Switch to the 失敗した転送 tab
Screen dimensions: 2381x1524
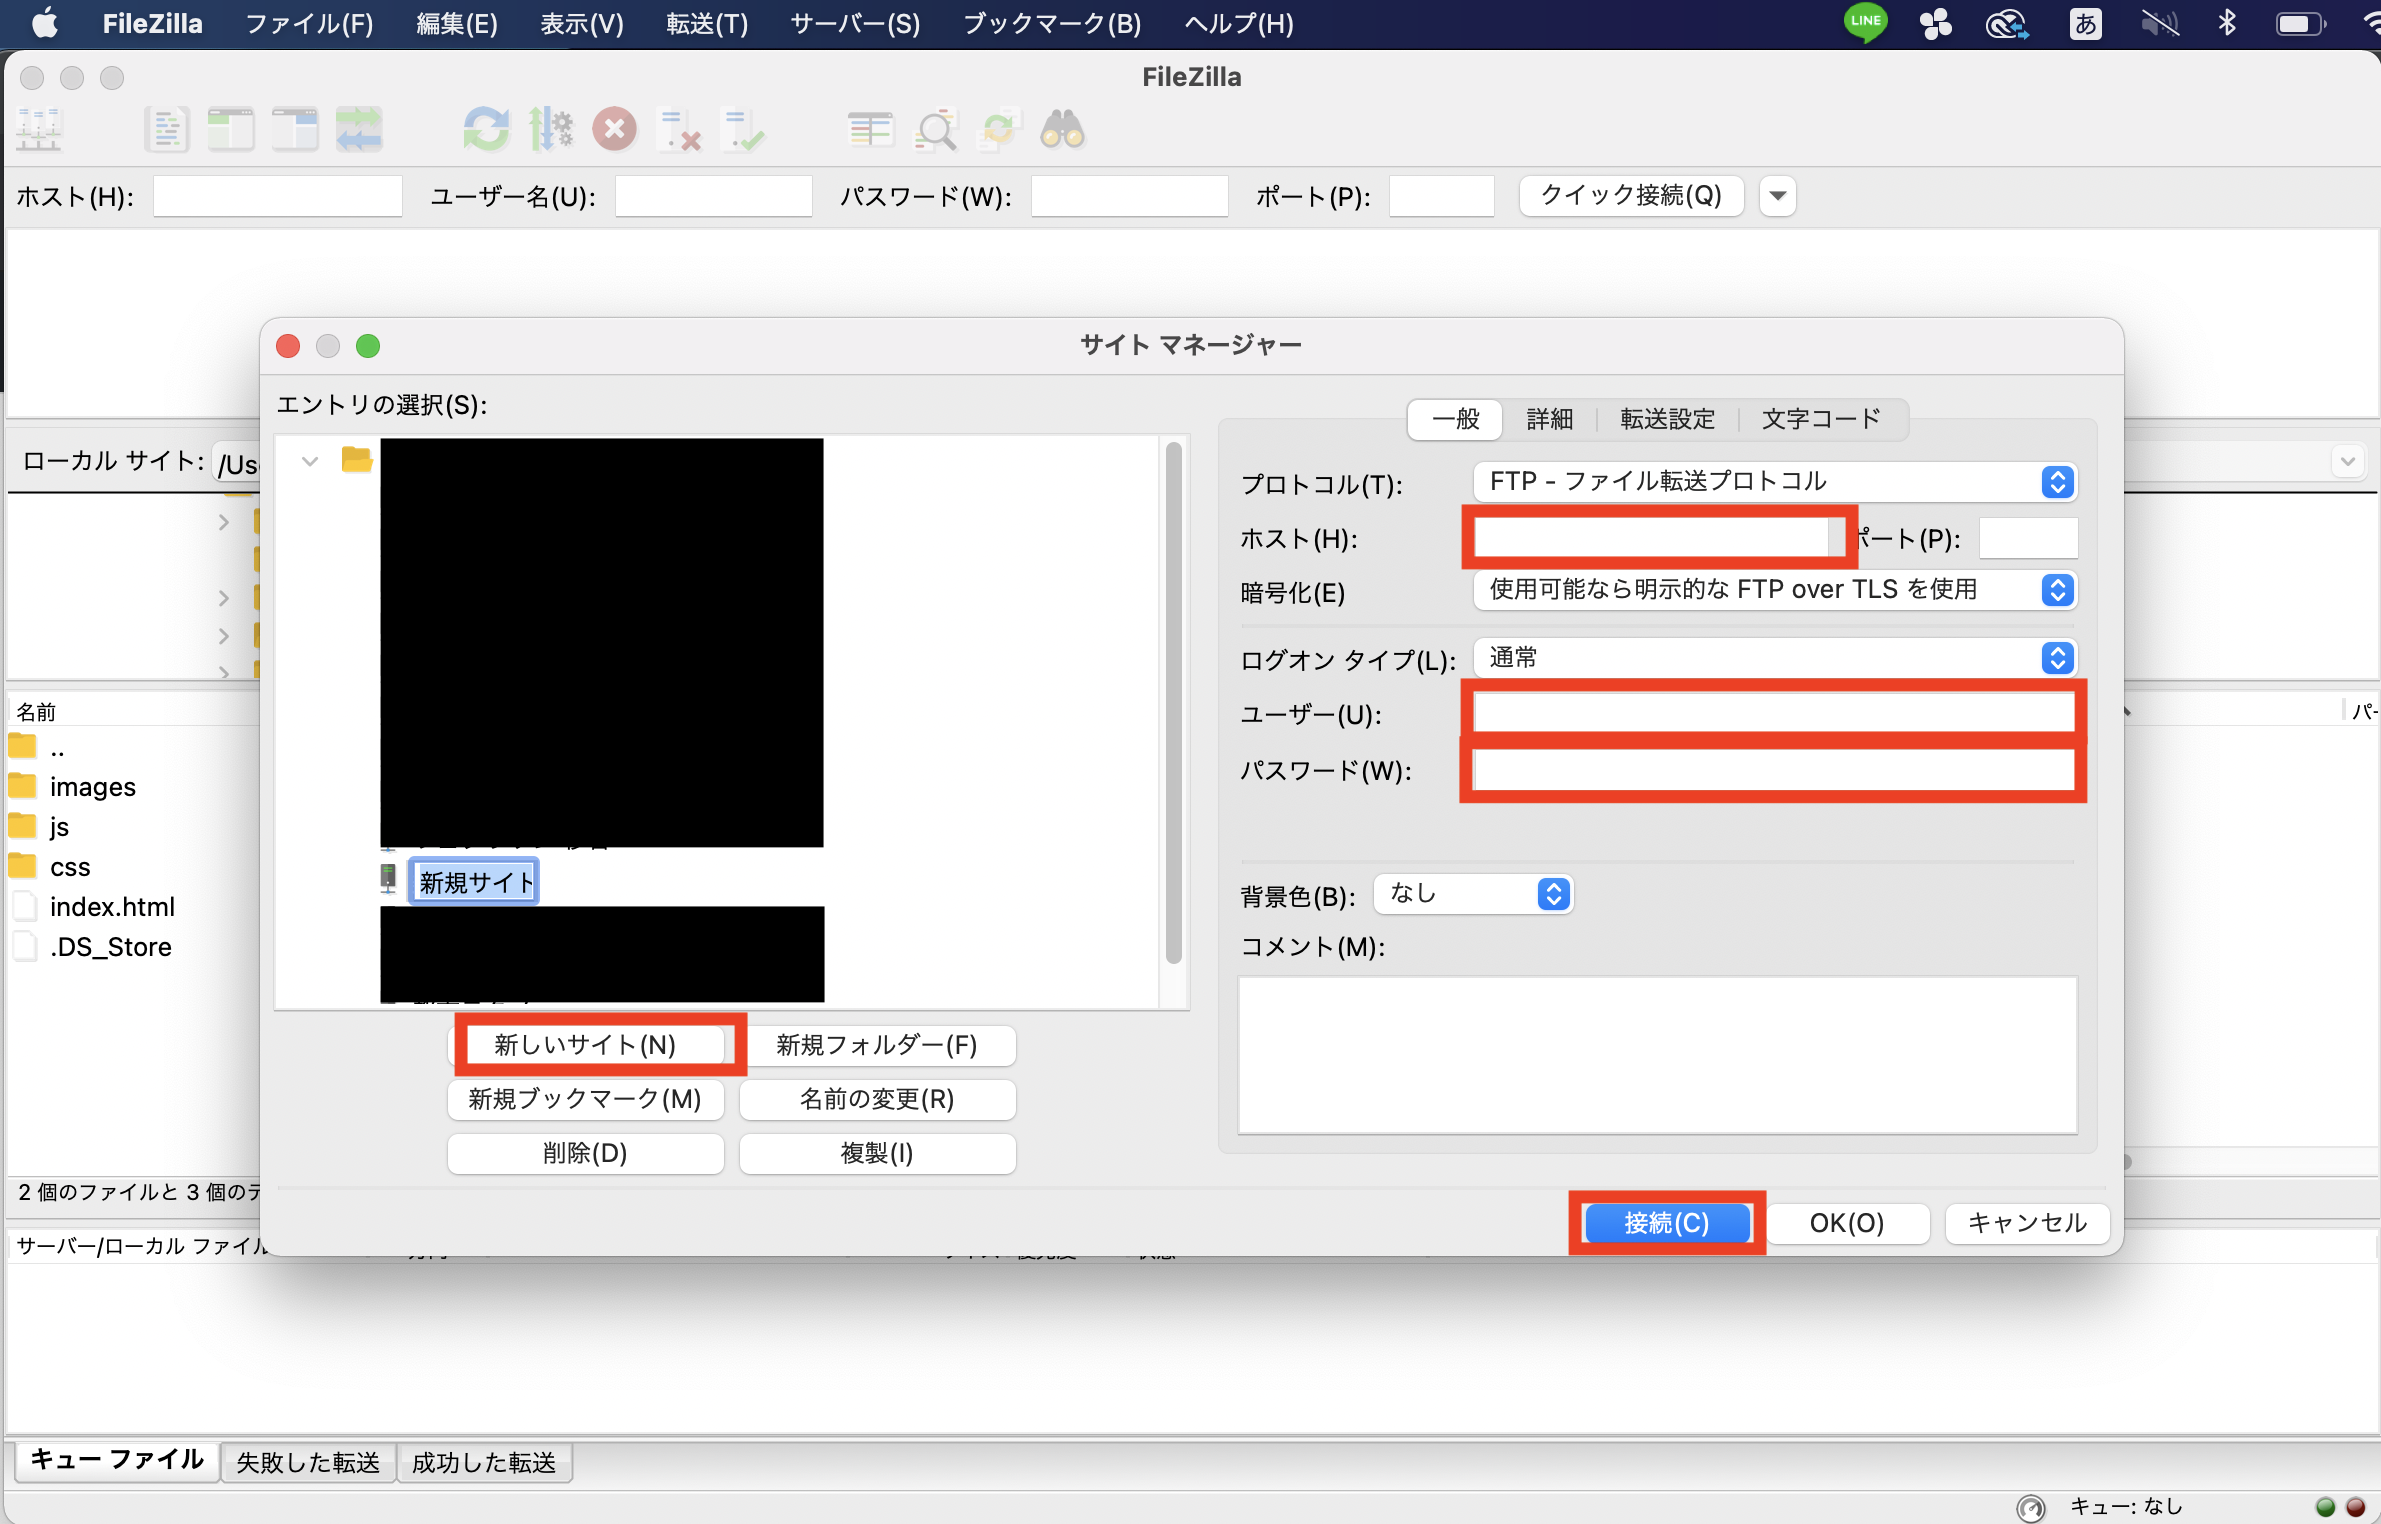click(308, 1462)
